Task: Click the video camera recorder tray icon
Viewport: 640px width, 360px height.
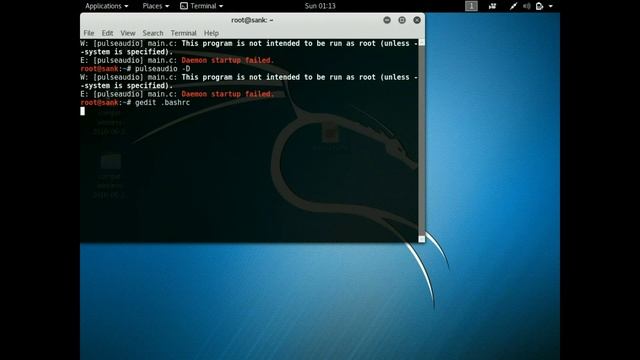Action: pos(493,6)
